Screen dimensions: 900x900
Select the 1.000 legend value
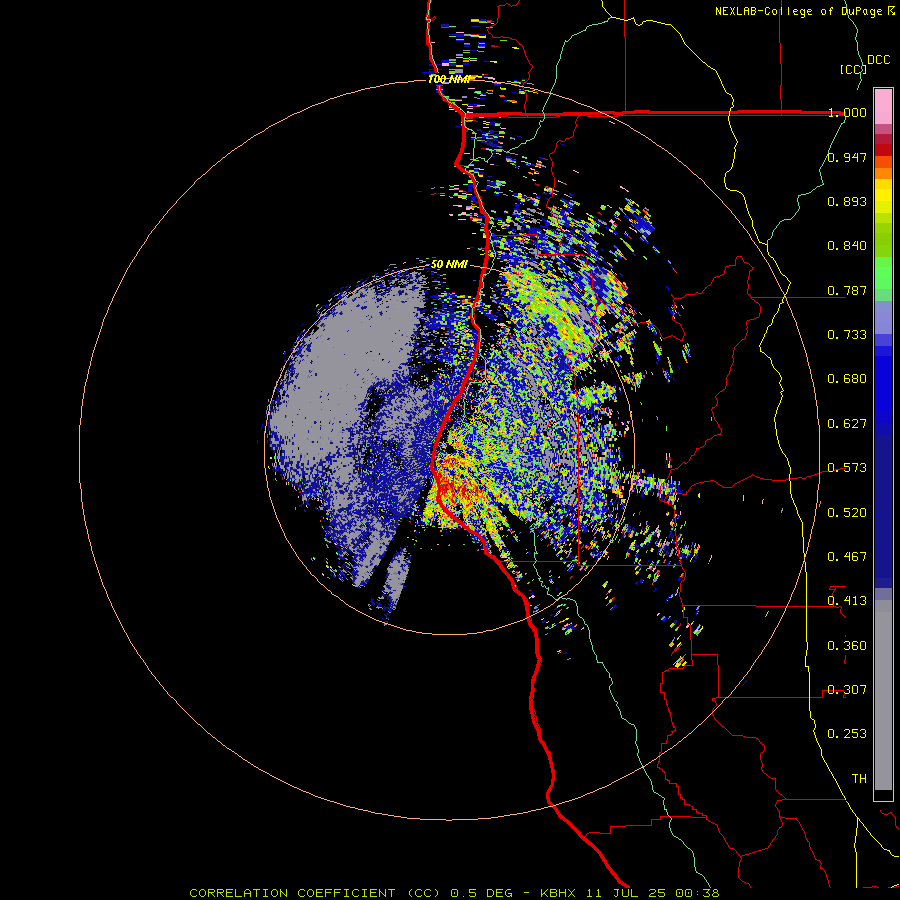(x=847, y=112)
